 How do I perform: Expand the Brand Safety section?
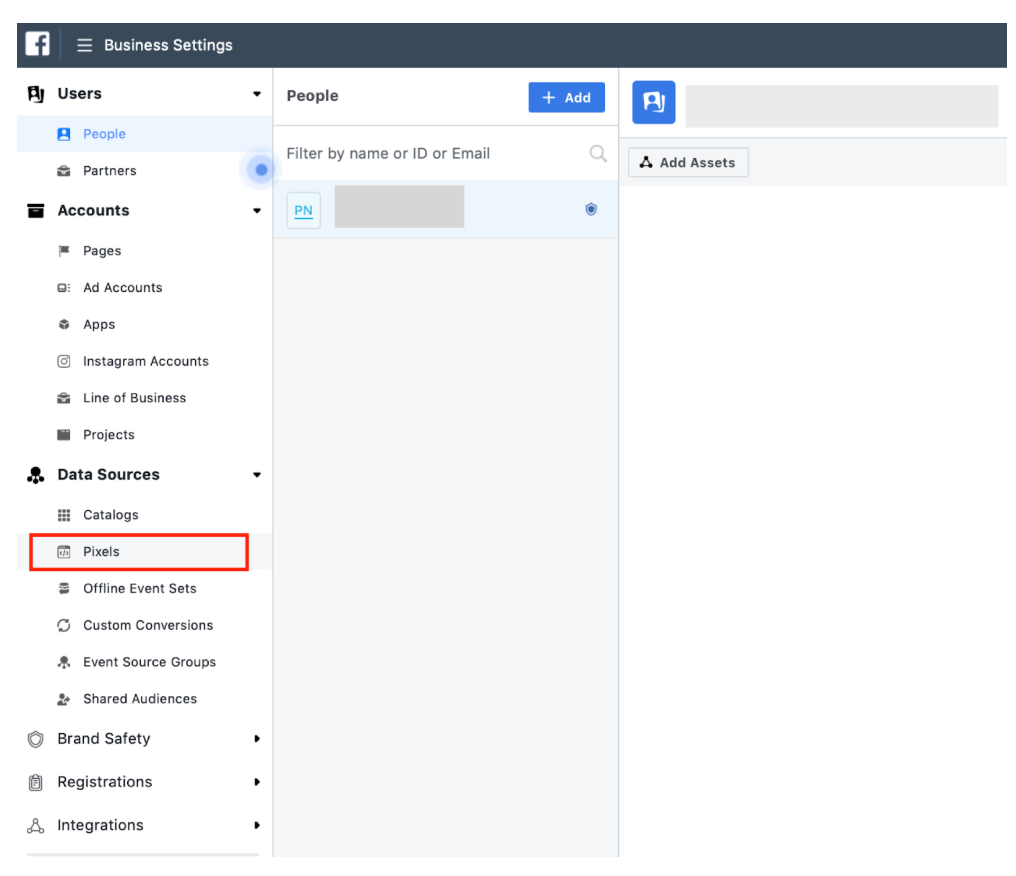tap(257, 739)
